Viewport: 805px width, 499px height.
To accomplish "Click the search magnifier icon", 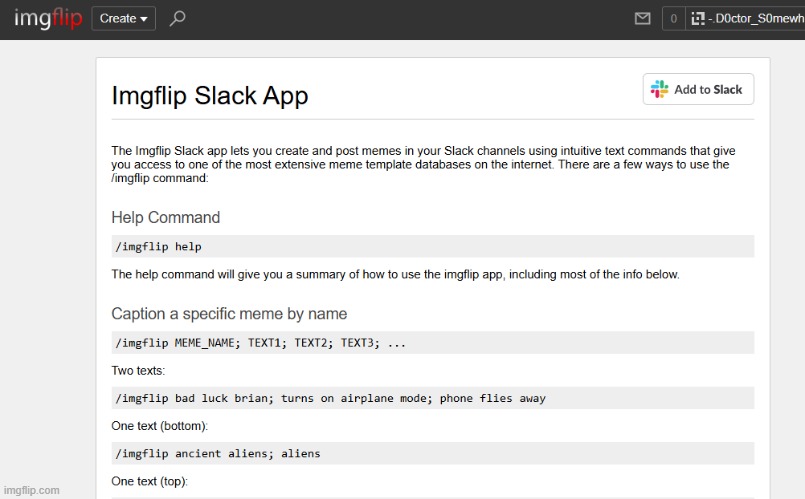I will point(178,19).
